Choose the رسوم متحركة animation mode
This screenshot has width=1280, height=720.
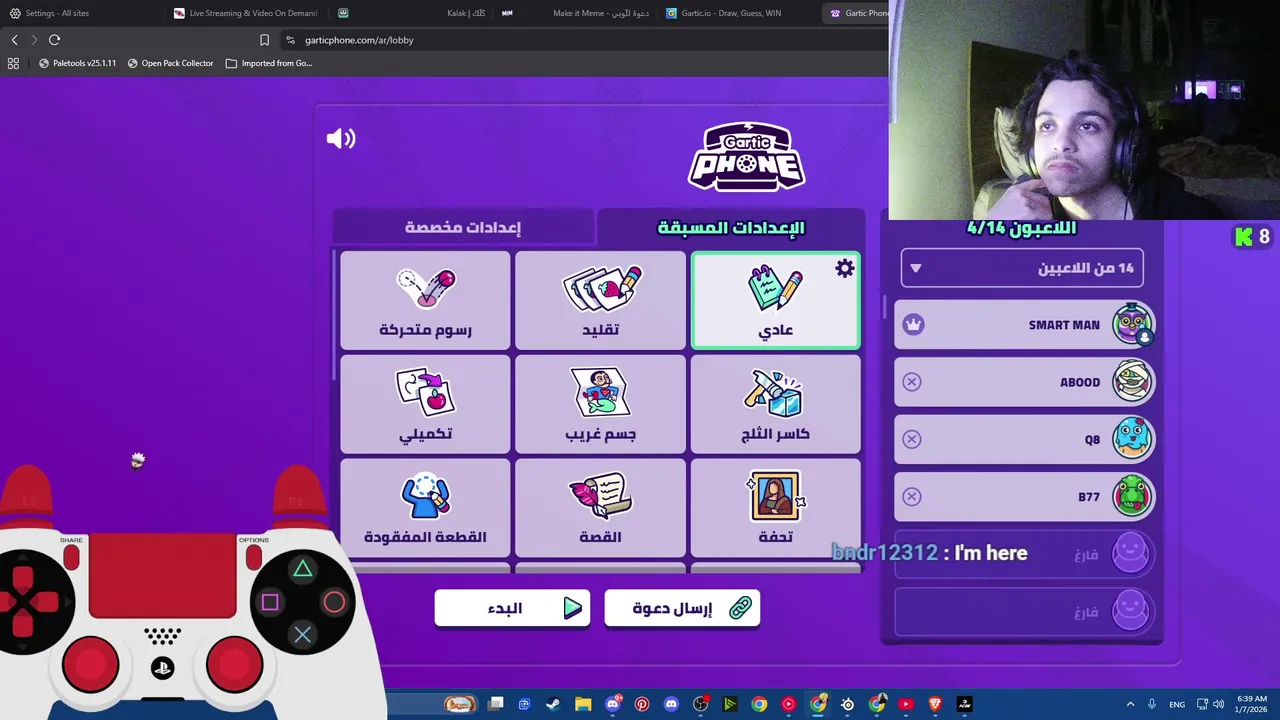(425, 300)
